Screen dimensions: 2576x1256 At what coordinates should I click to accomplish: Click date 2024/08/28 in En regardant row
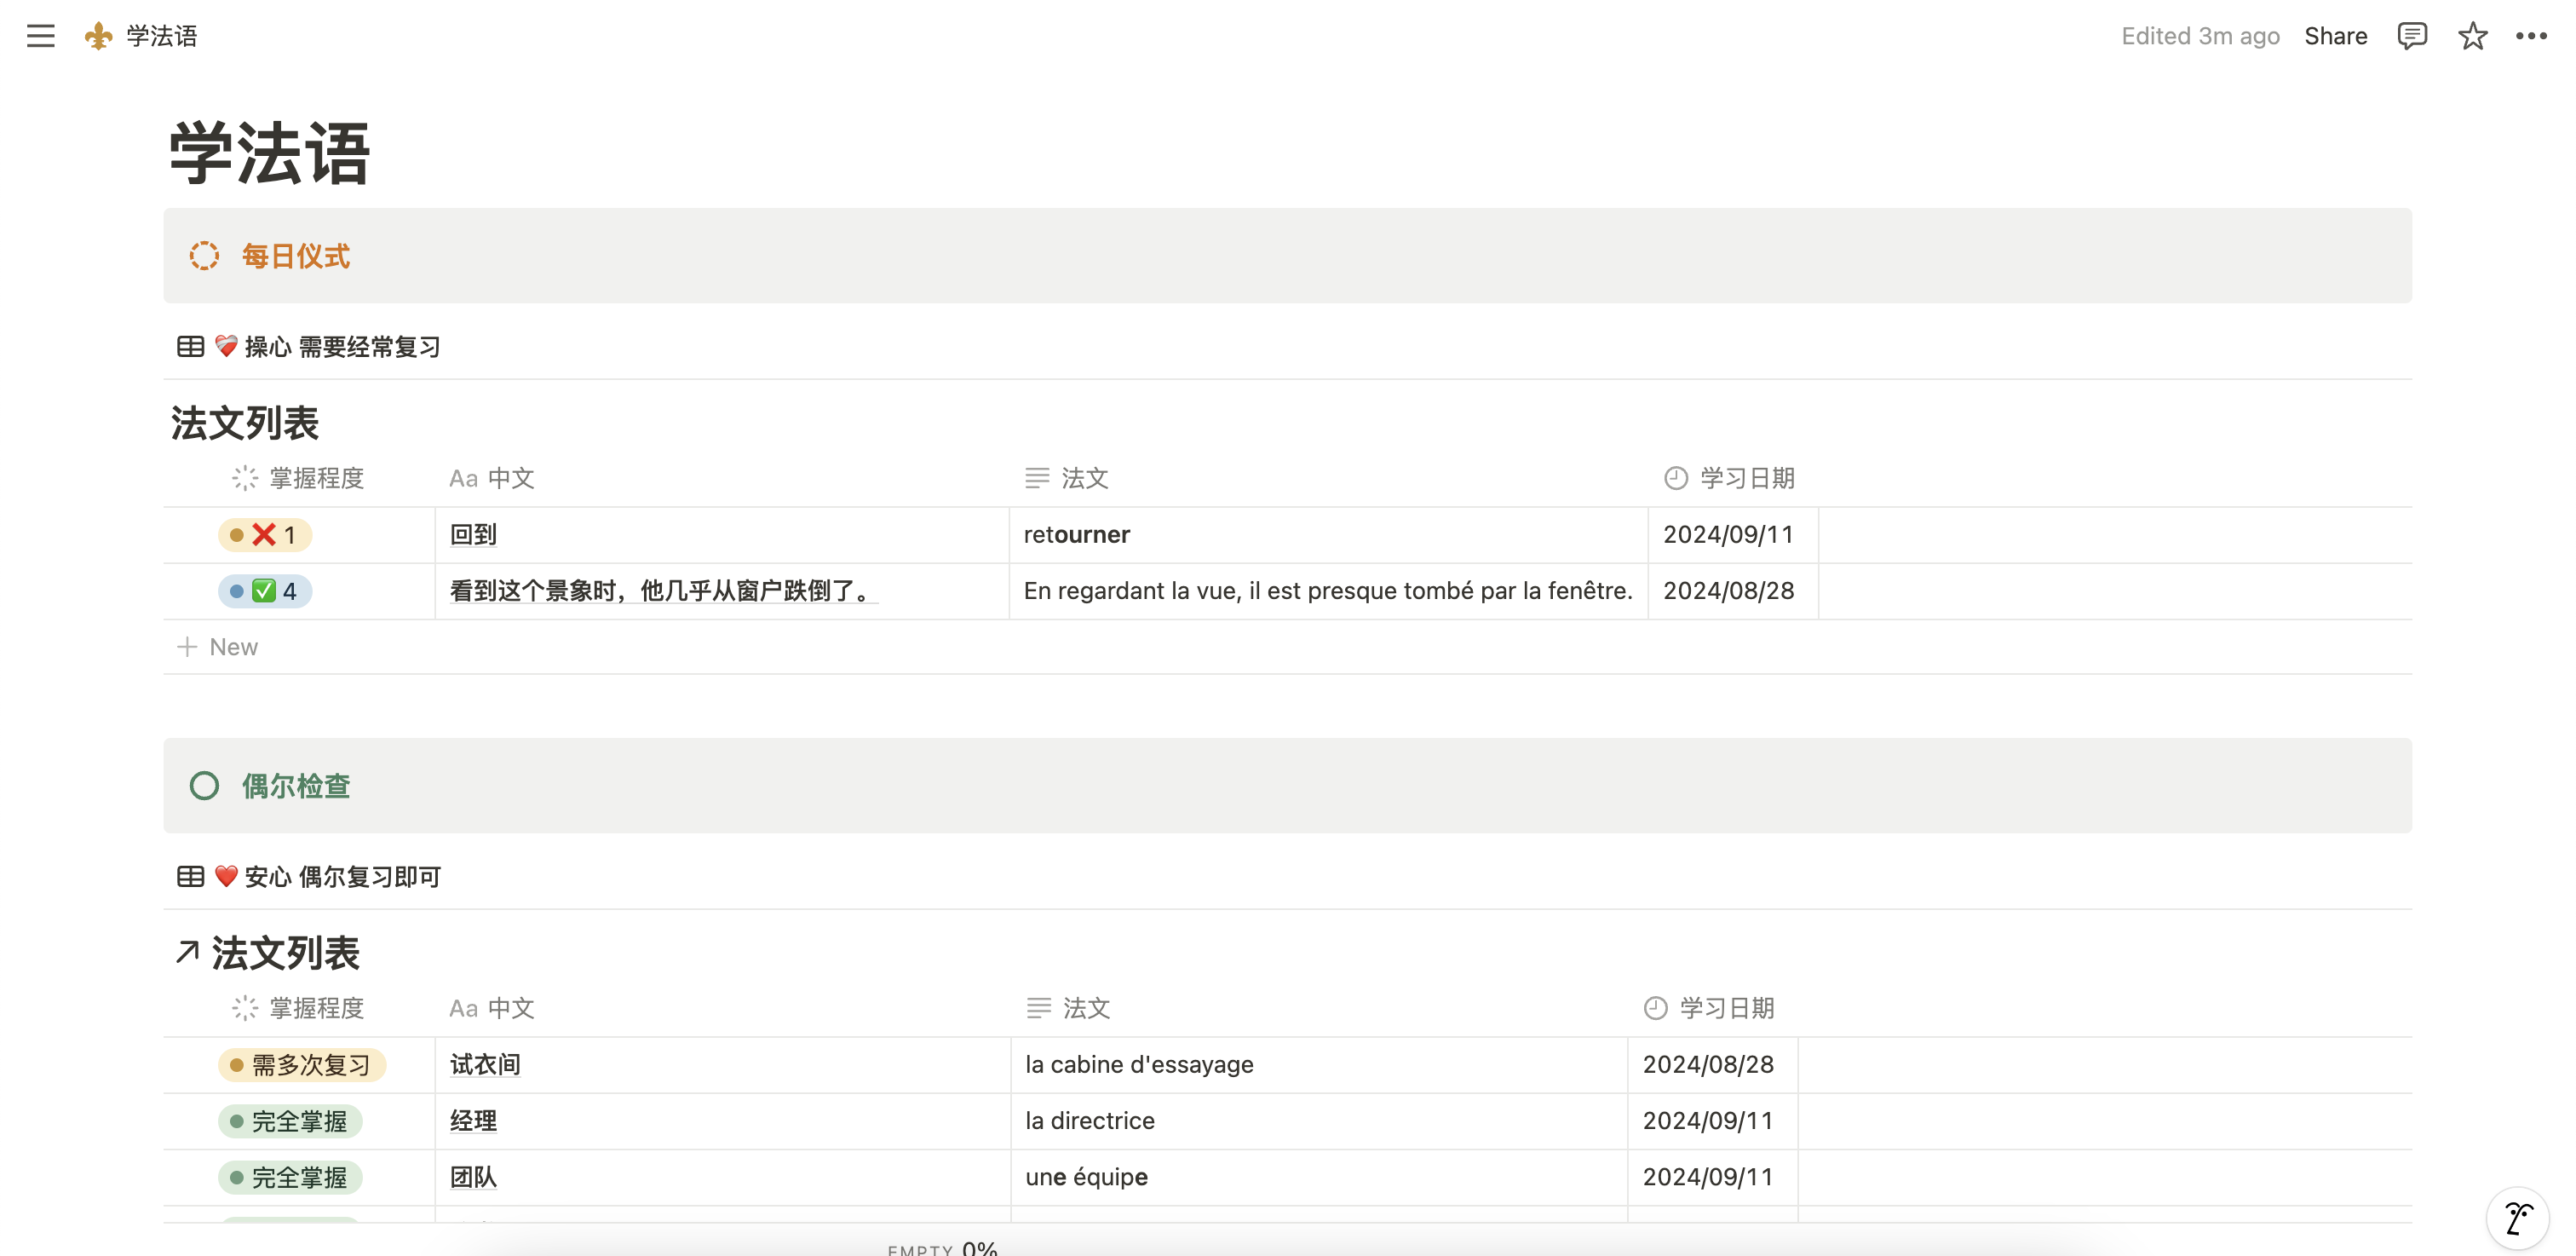(1728, 591)
